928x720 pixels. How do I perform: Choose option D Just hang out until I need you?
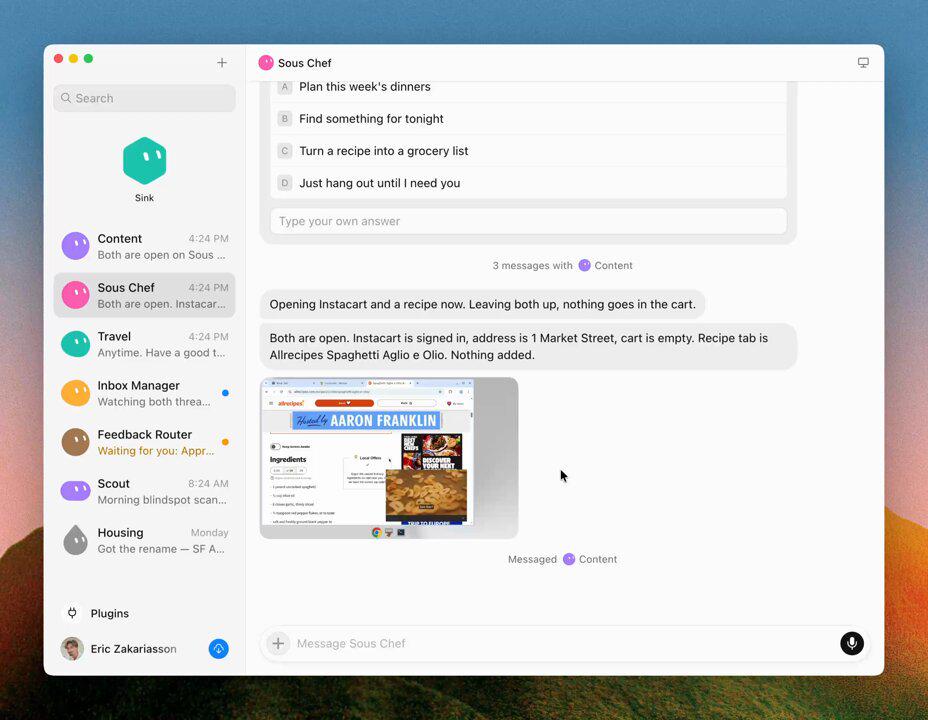click(x=529, y=183)
